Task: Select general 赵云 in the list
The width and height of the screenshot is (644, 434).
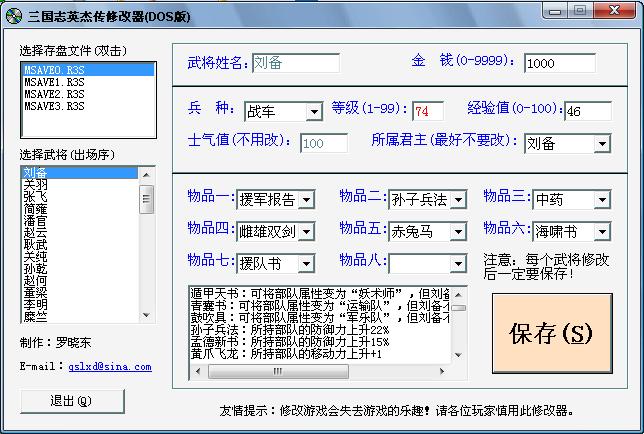Action: coord(80,232)
